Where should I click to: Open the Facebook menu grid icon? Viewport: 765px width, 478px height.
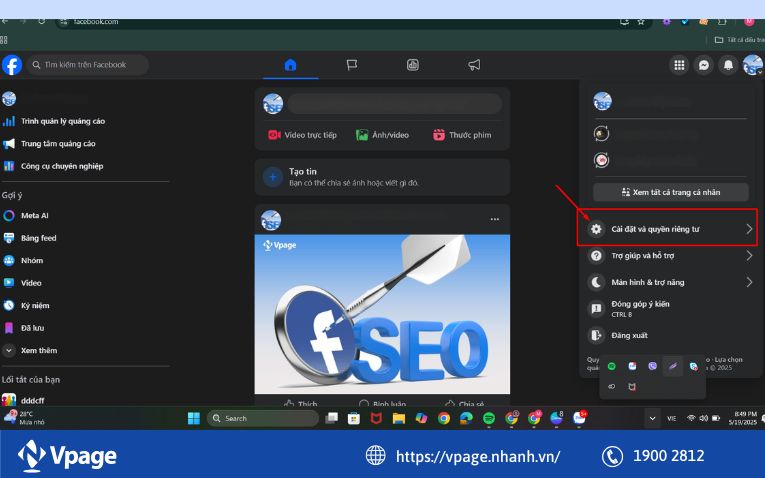click(679, 65)
